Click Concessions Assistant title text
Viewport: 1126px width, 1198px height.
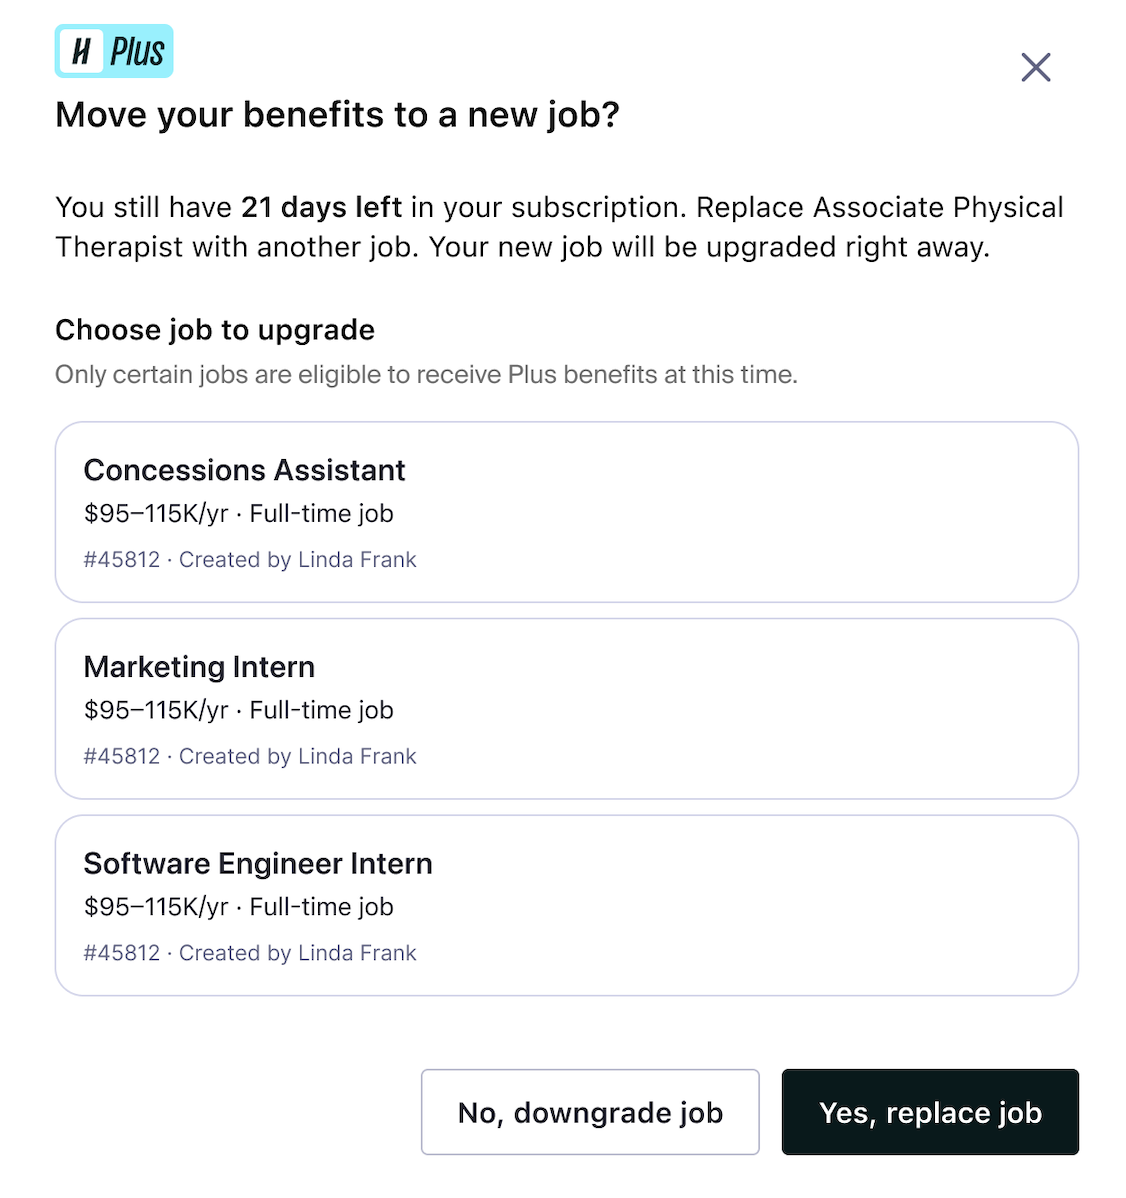(244, 470)
